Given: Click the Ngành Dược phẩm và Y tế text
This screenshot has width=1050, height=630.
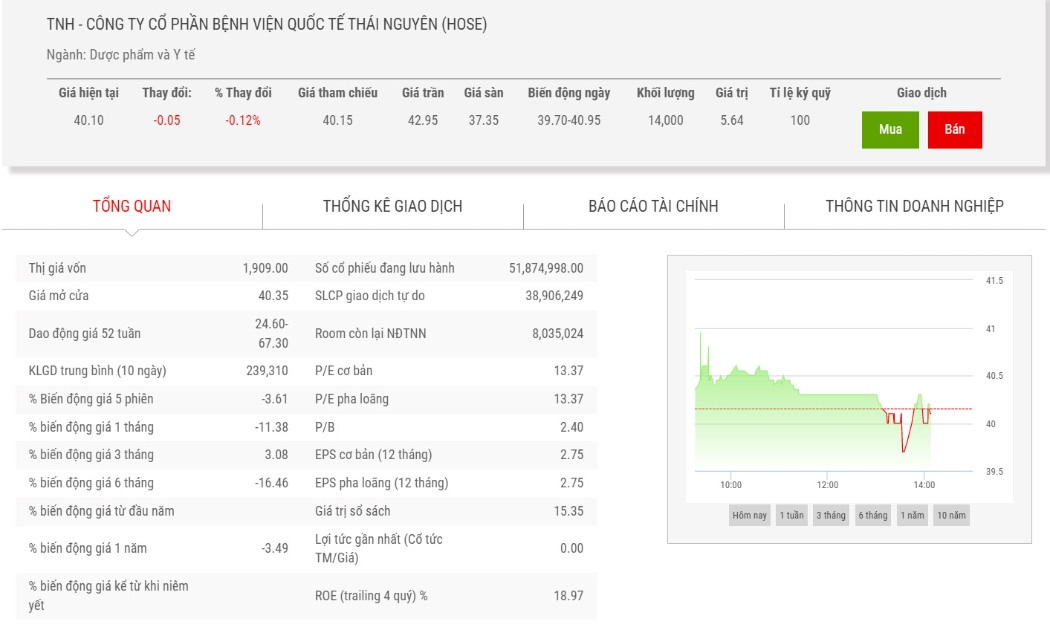Looking at the screenshot, I should click(x=121, y=55).
